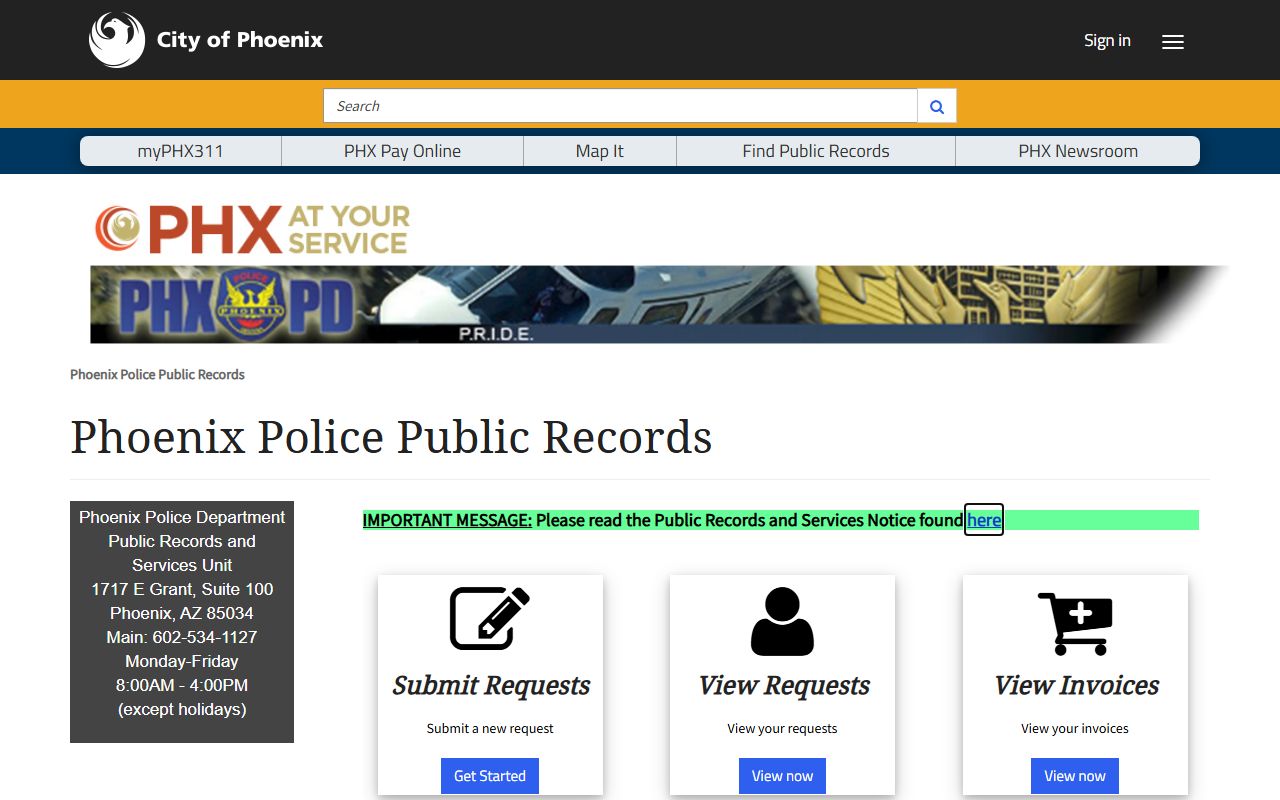
Task: Open the hamburger menu icon
Action: (x=1173, y=42)
